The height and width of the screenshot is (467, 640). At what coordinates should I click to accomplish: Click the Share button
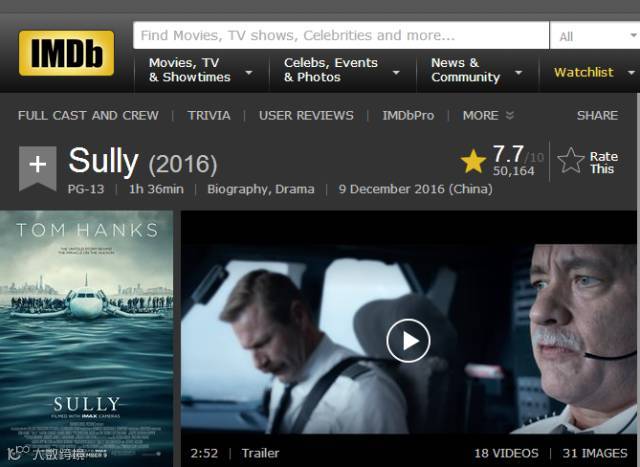[598, 116]
